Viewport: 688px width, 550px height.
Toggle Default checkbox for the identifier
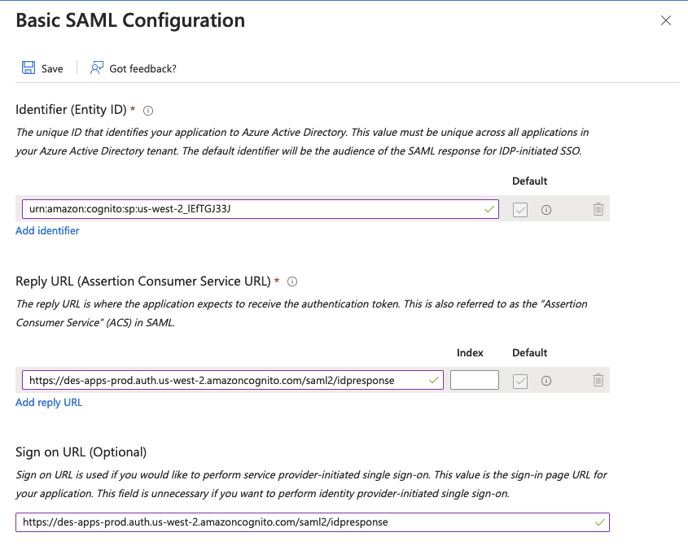pos(520,210)
